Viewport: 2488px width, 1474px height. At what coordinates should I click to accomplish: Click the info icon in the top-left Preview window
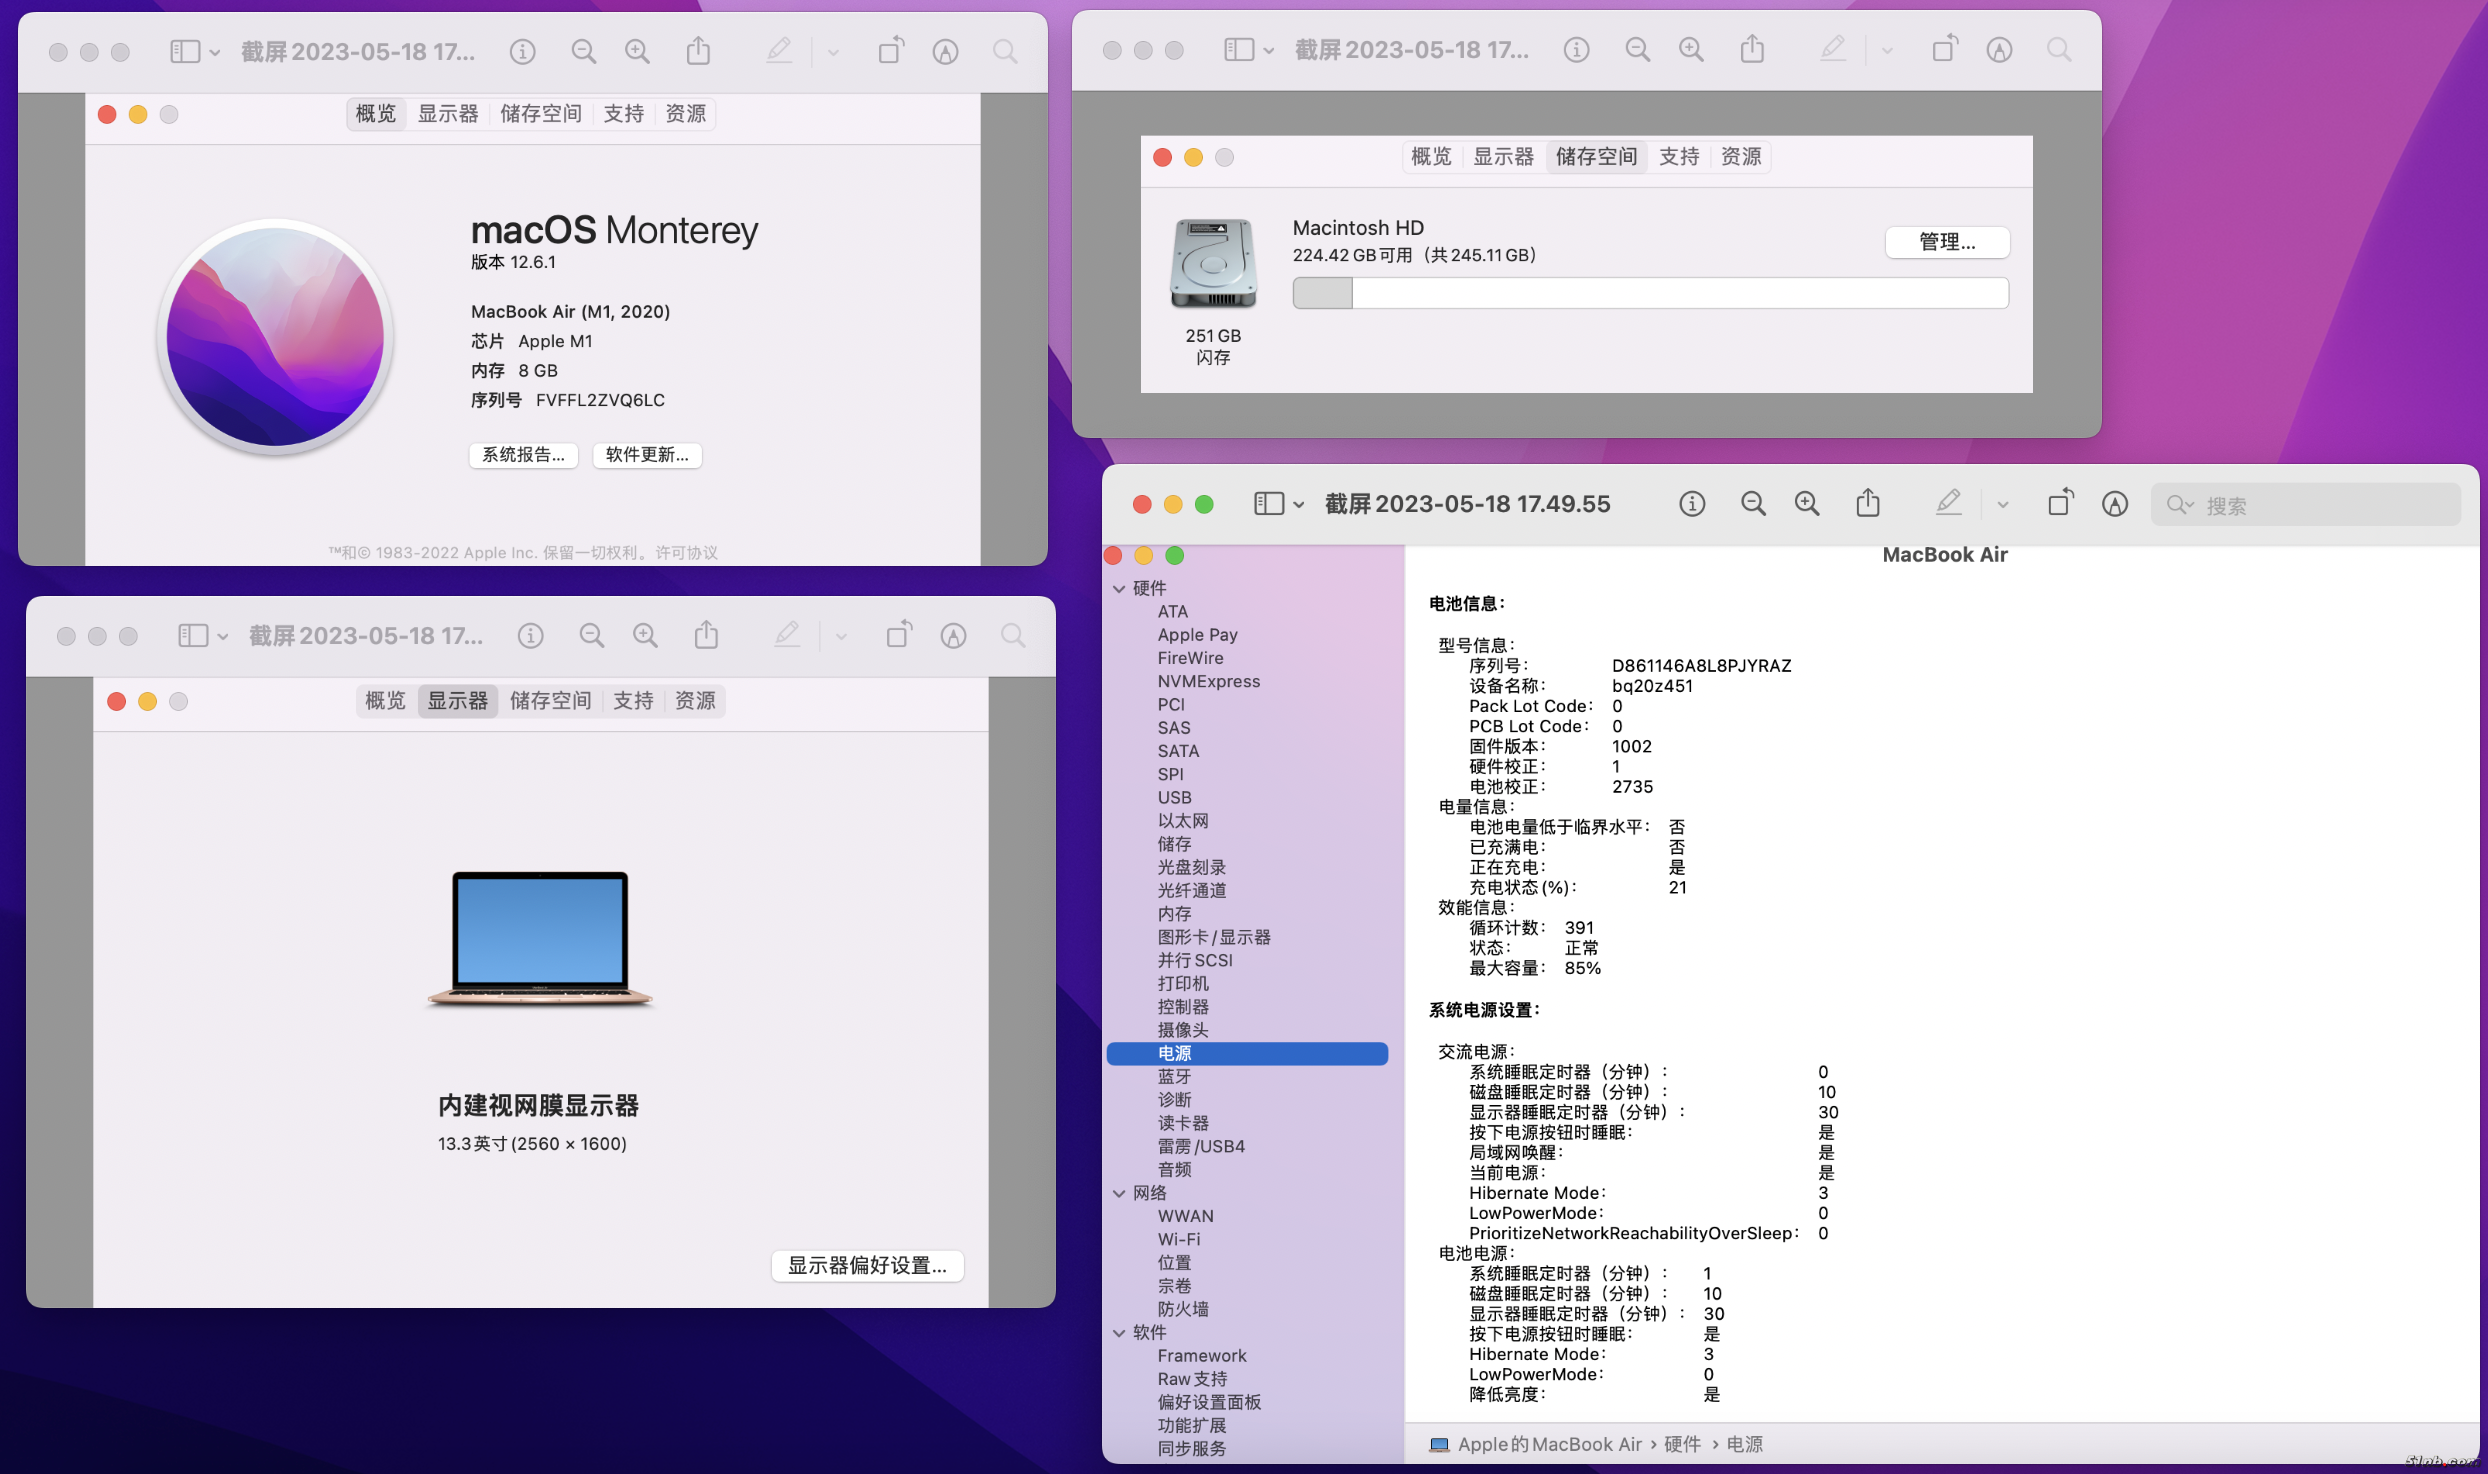[x=522, y=52]
